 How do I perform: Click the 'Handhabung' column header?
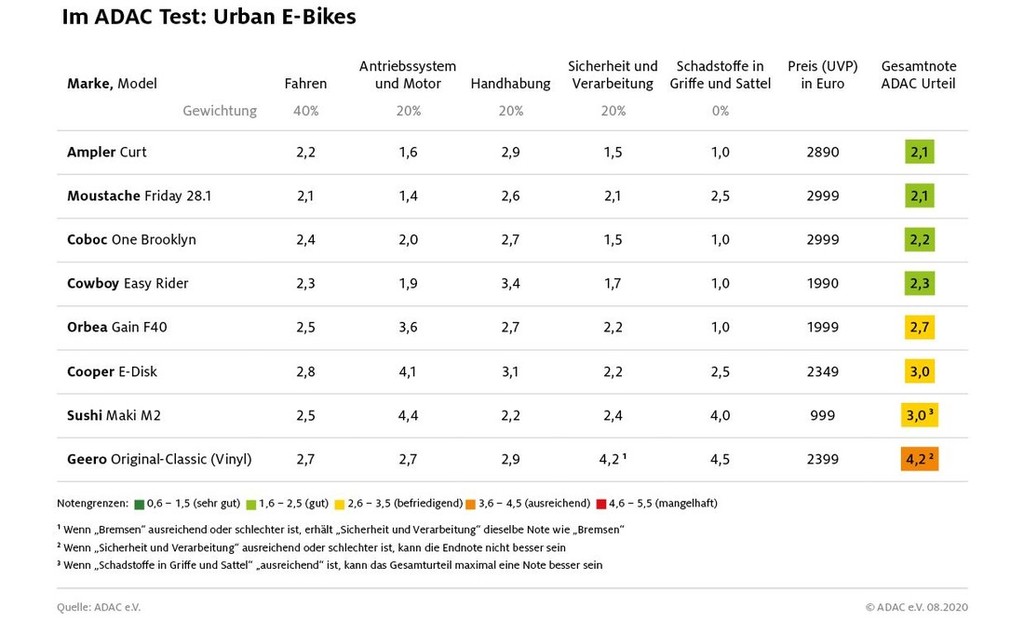click(x=510, y=84)
